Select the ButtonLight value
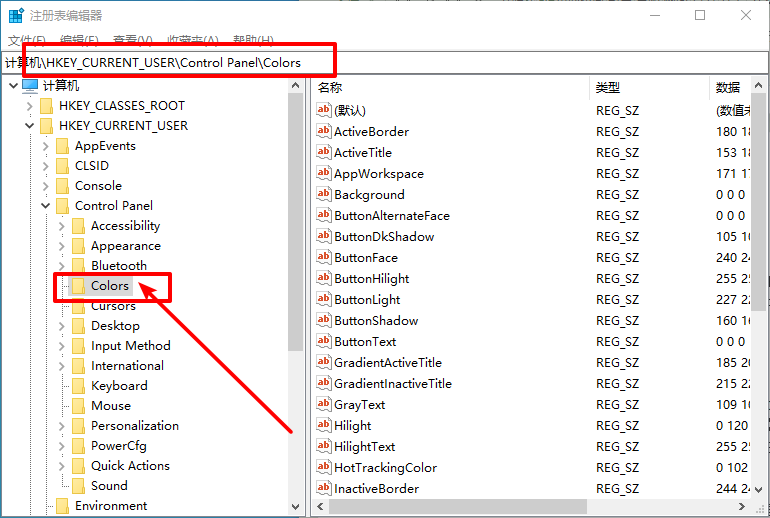 367,300
